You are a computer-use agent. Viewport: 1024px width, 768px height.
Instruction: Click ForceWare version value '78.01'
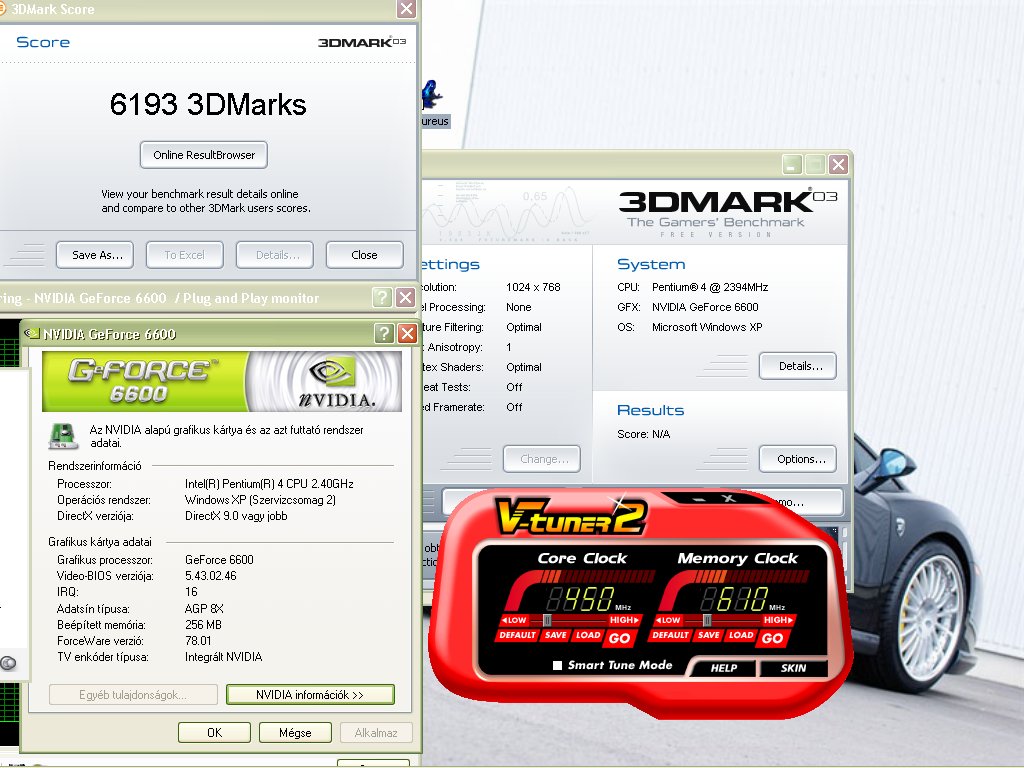tap(198, 641)
